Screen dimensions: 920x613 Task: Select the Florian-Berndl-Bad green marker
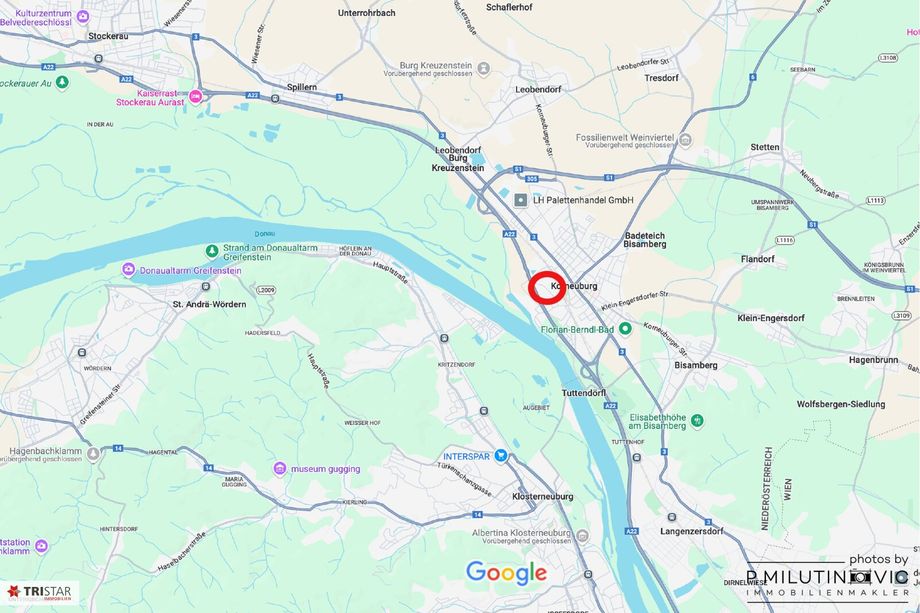625,328
